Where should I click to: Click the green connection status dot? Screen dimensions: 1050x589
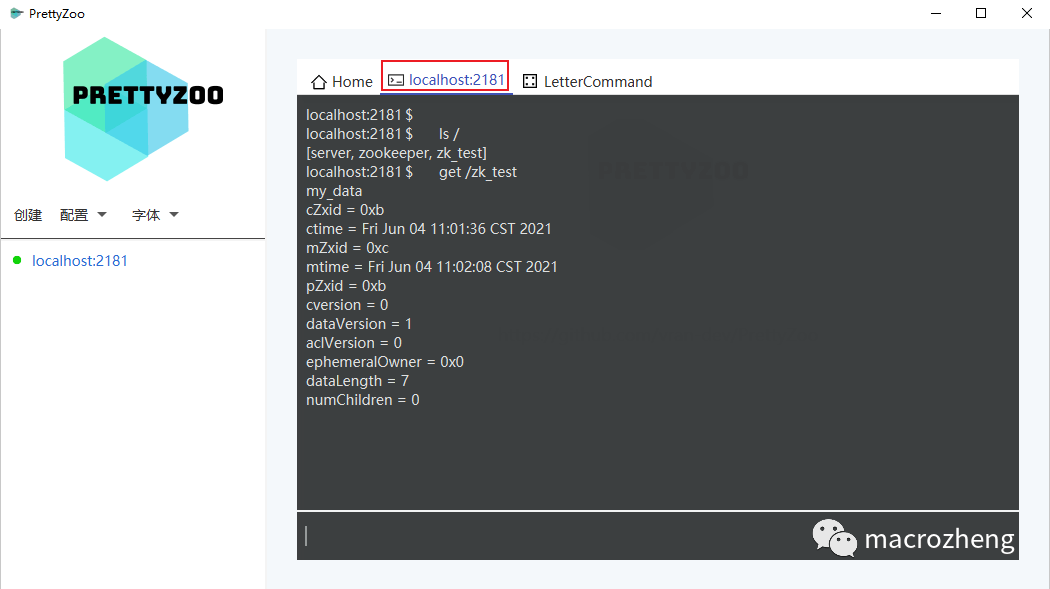pos(17,261)
